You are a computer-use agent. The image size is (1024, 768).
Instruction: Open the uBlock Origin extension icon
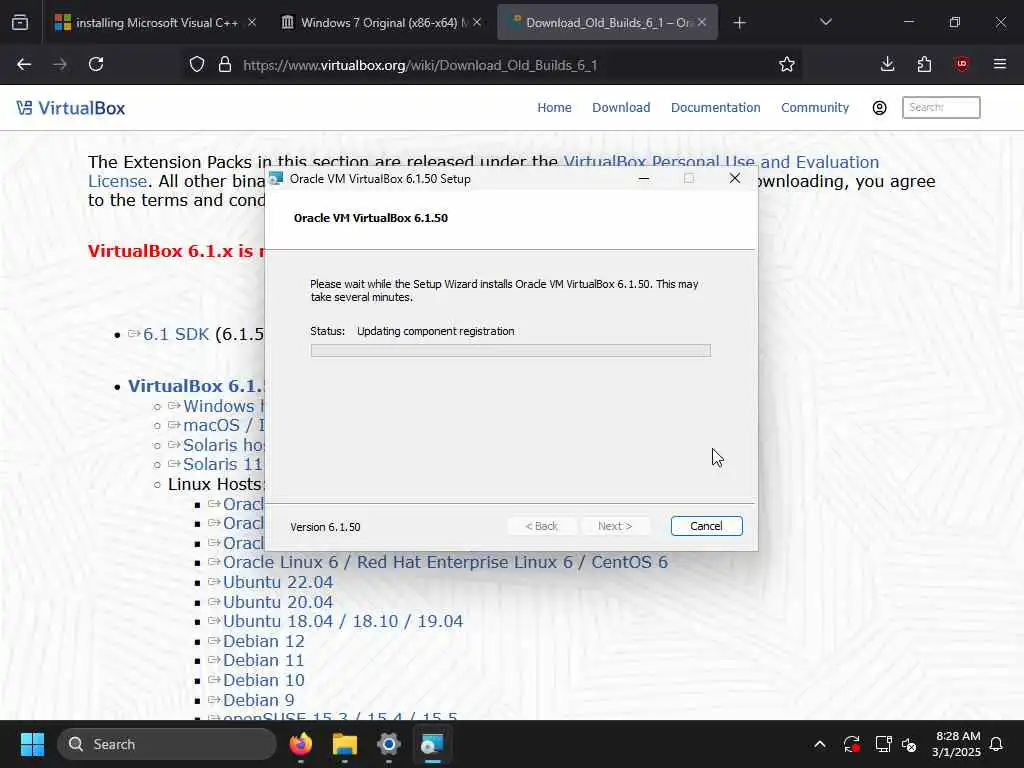coord(961,64)
